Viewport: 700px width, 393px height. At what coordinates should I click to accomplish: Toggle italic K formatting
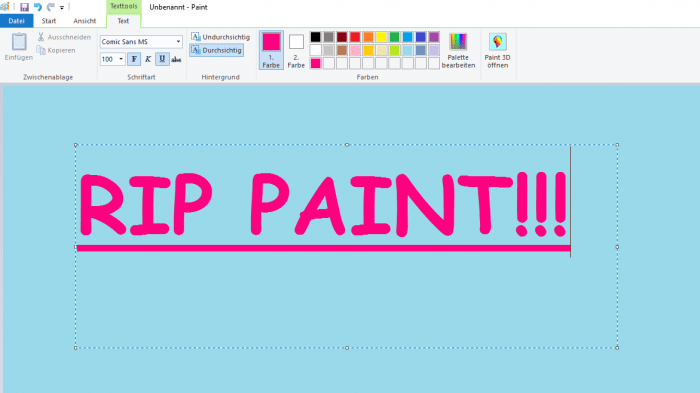(148, 59)
